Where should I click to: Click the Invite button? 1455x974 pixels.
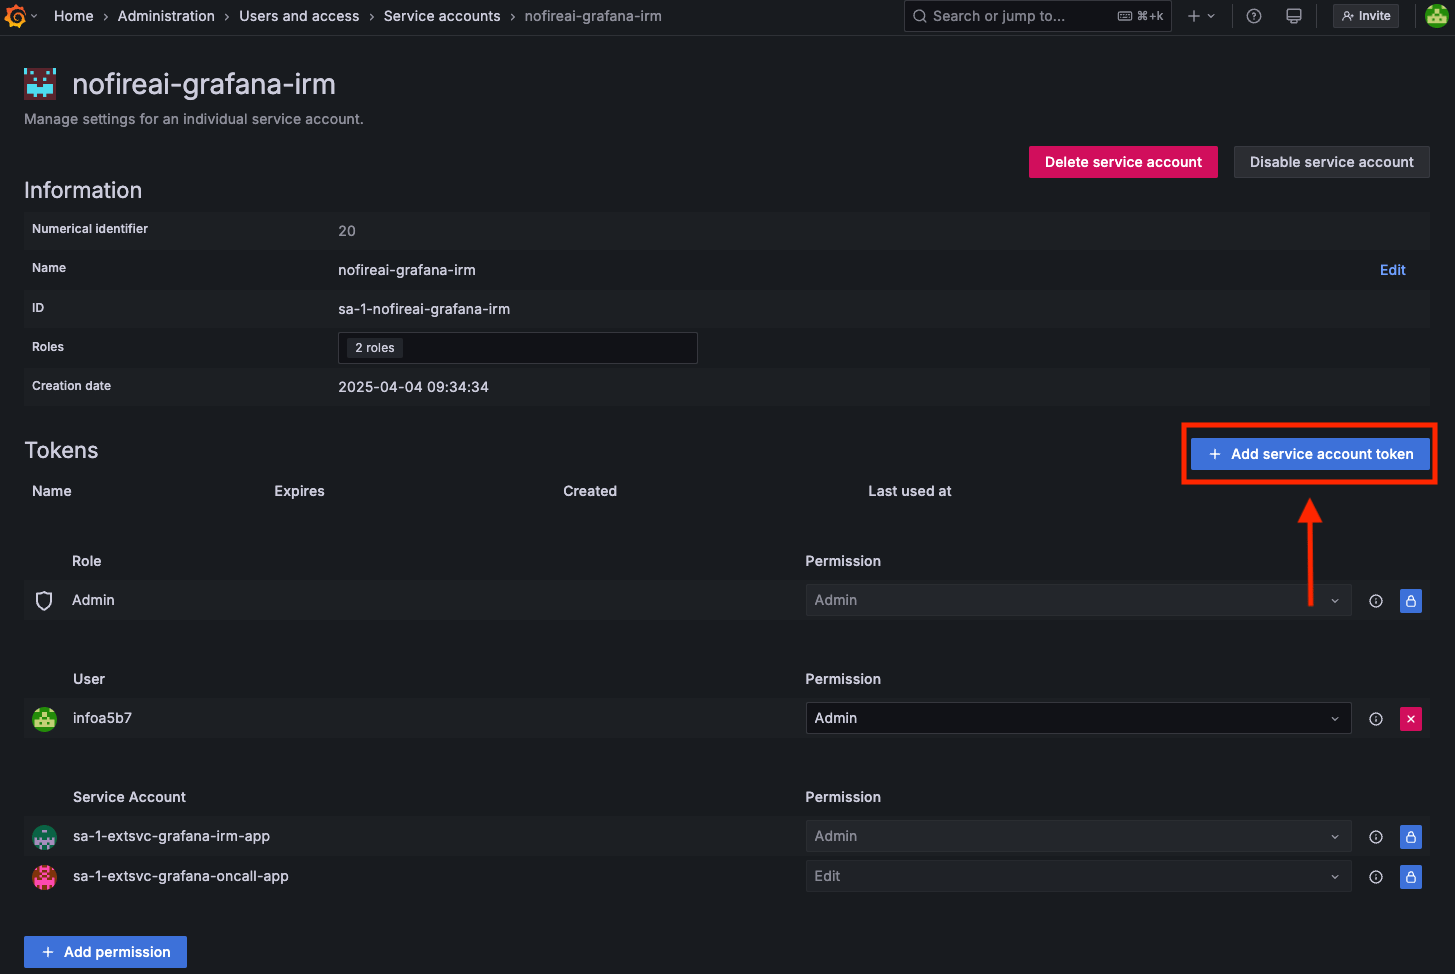tap(1366, 16)
